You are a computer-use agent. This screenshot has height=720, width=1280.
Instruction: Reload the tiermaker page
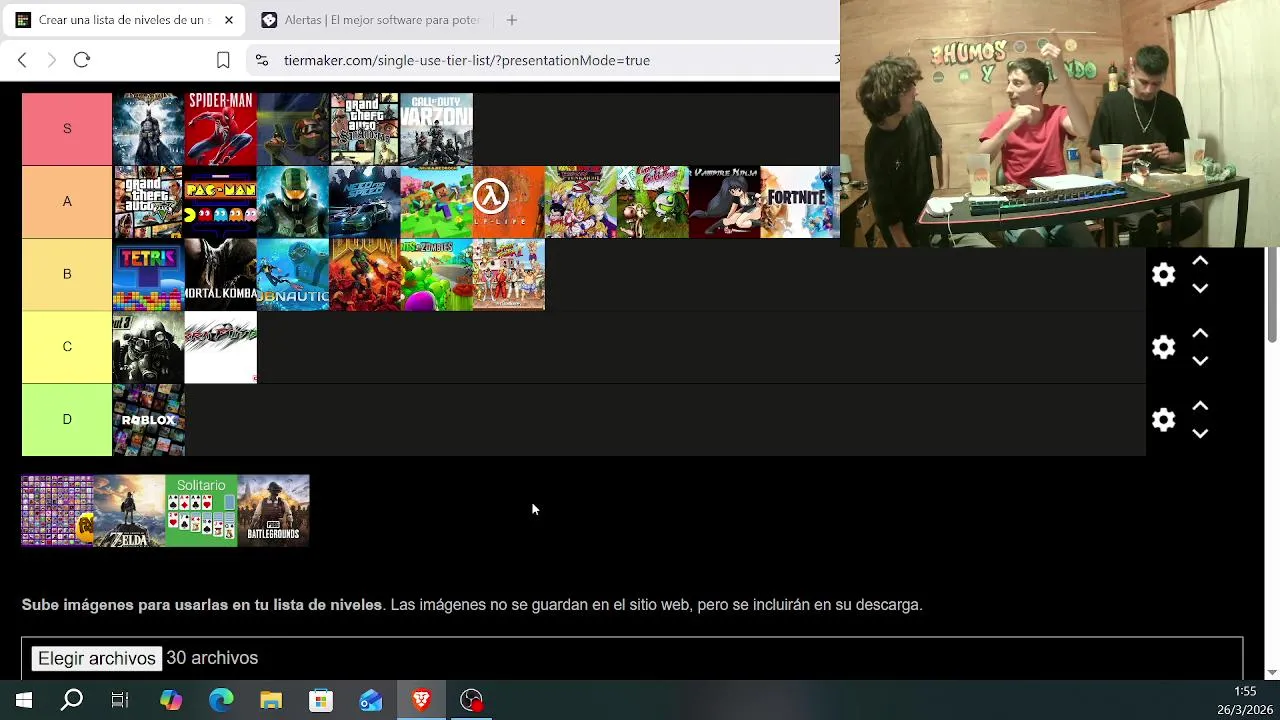pos(82,60)
